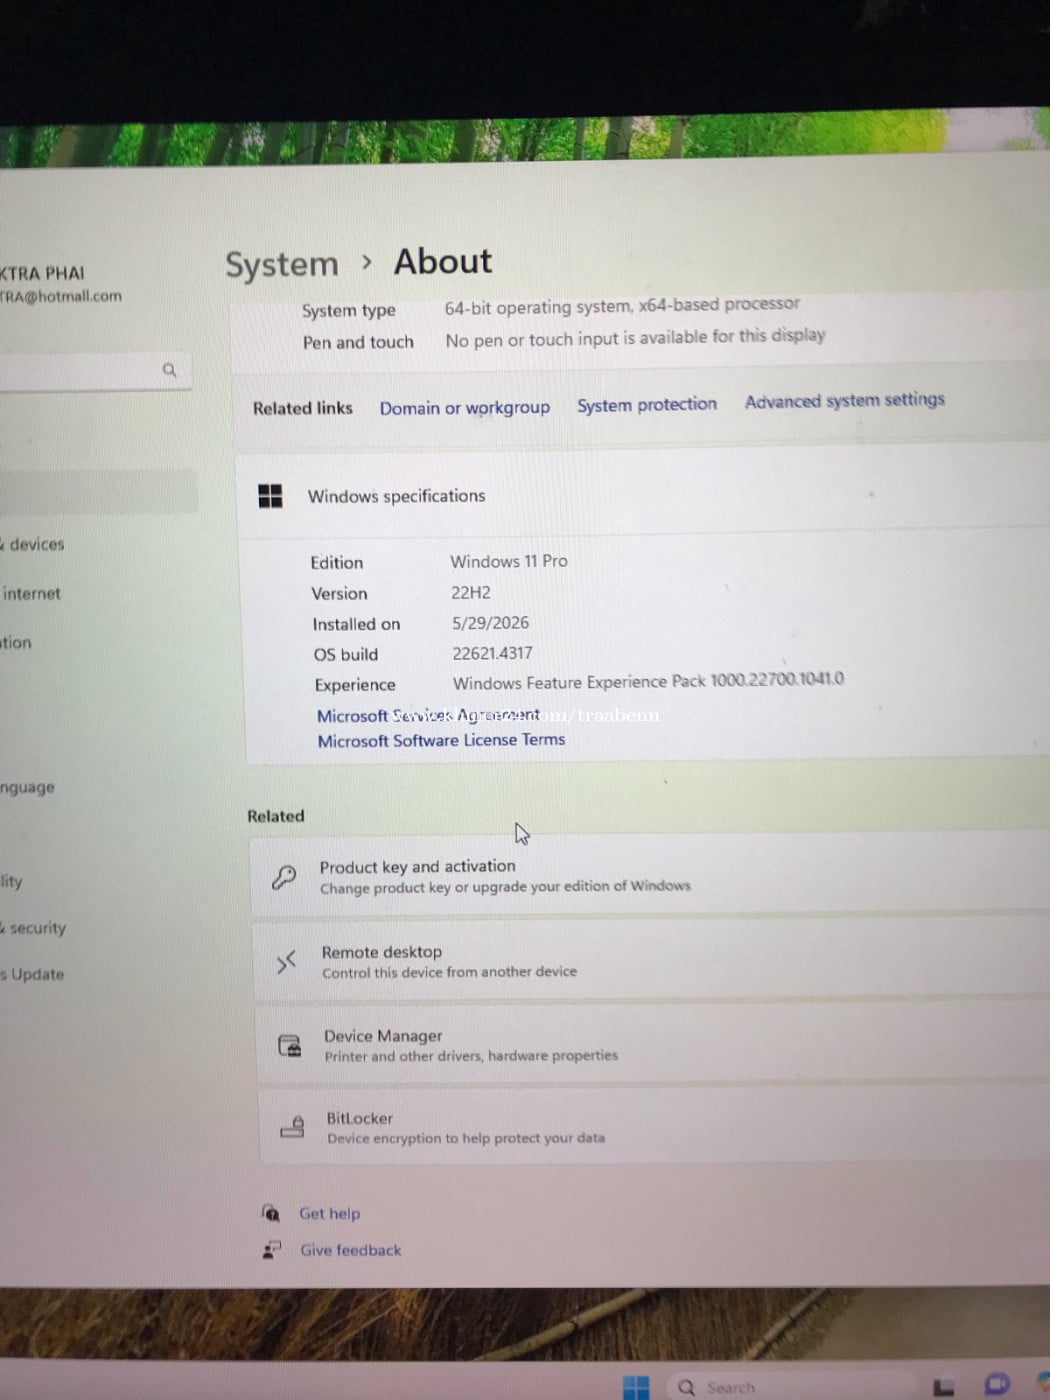
Task: Open the black app icon on the taskbar
Action: point(943,1387)
